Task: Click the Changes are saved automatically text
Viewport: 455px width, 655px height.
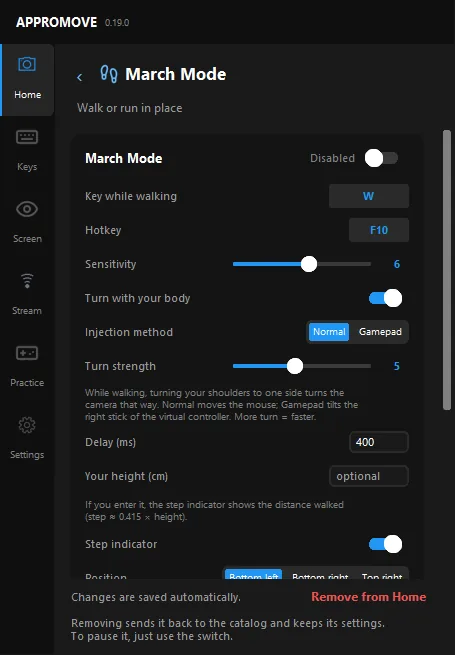Action: coord(156,597)
